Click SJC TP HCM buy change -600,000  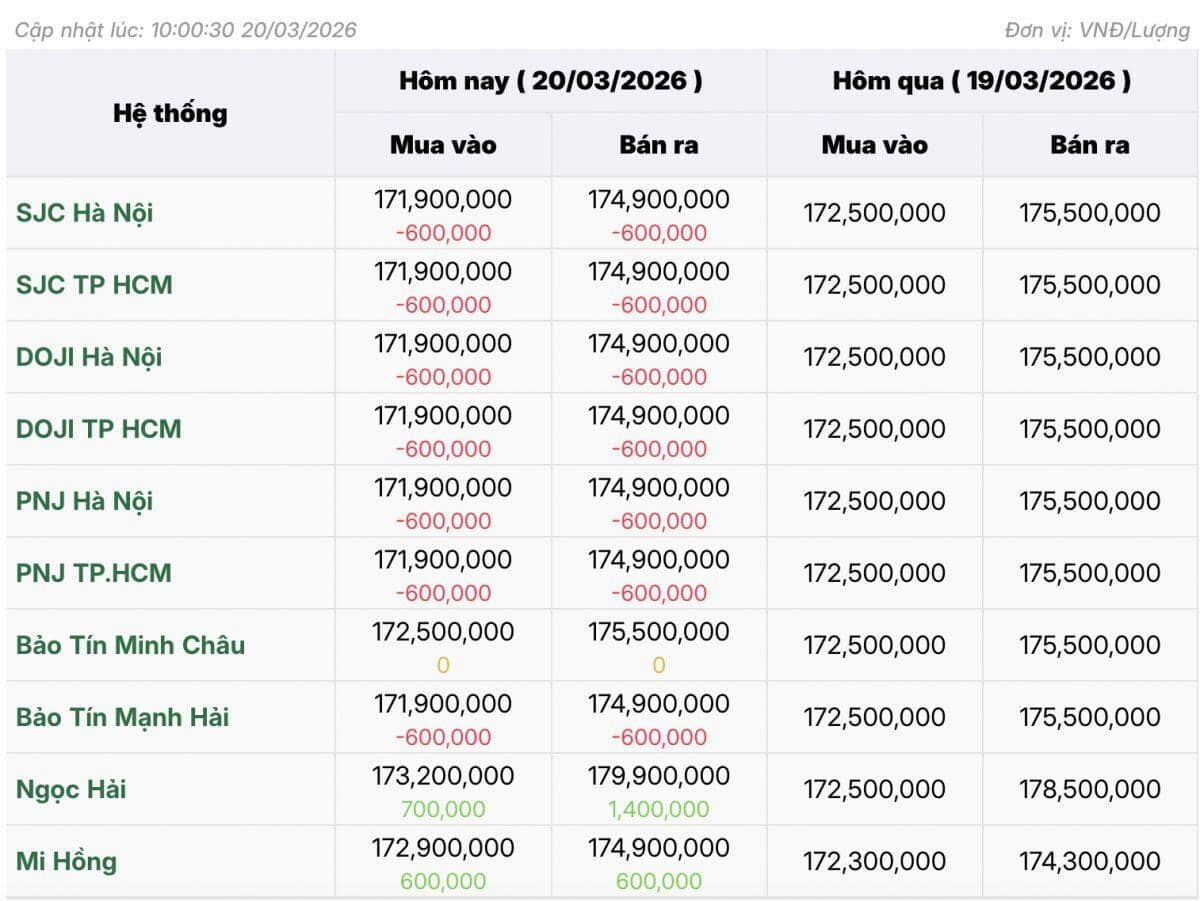(443, 305)
